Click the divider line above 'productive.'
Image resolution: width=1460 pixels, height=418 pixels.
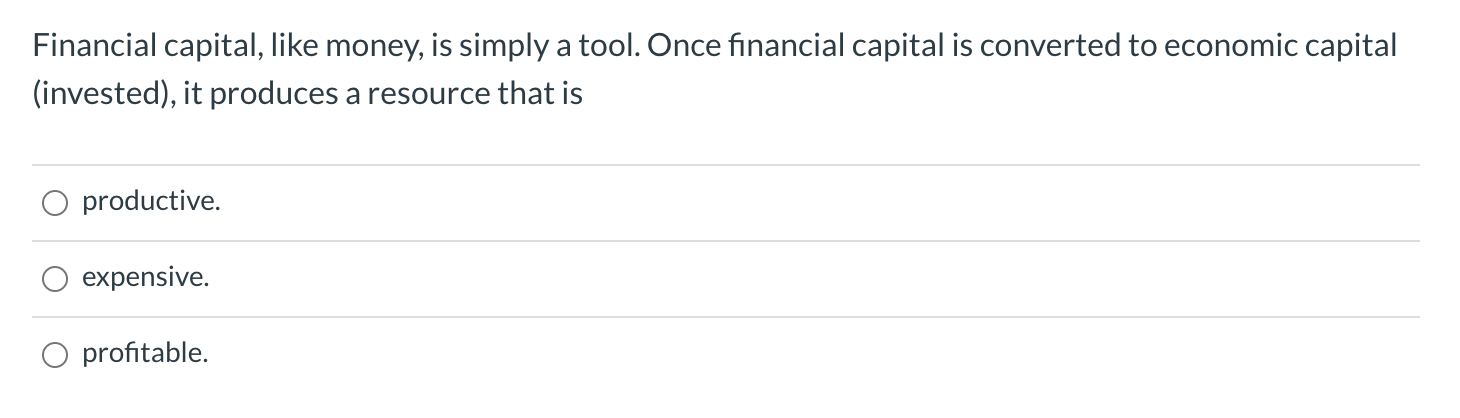pos(726,165)
